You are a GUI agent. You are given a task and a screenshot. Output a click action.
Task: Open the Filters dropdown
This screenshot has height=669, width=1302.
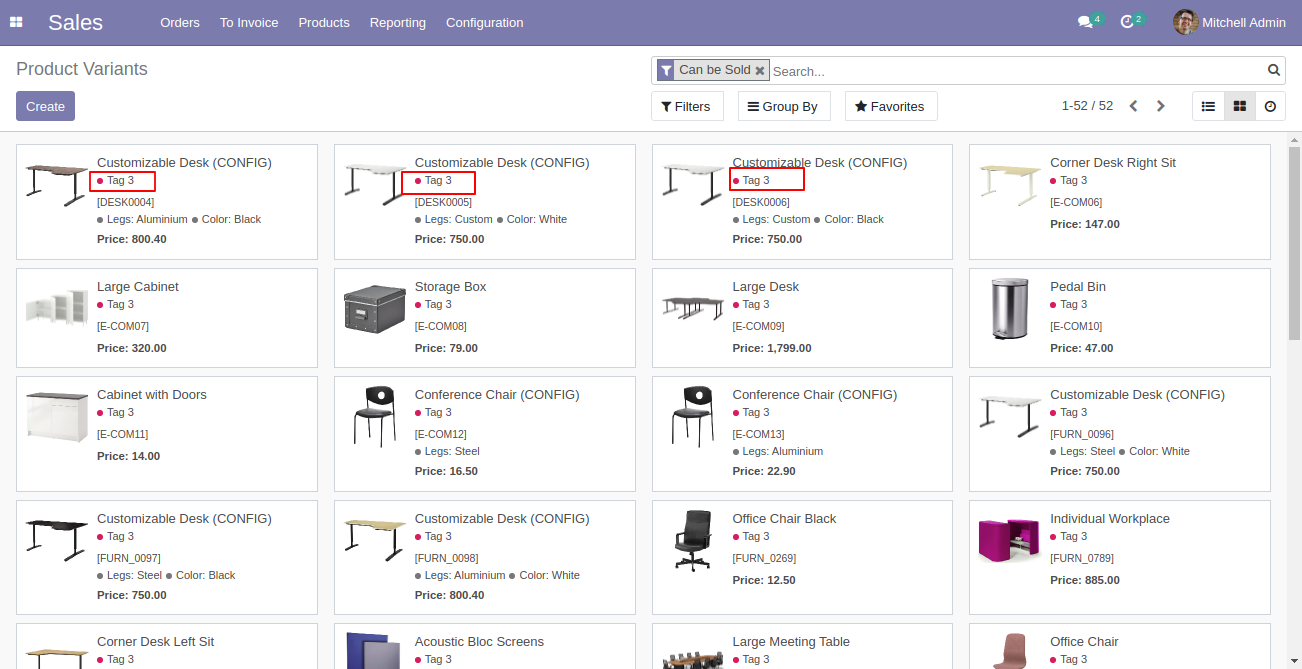pyautogui.click(x=687, y=106)
